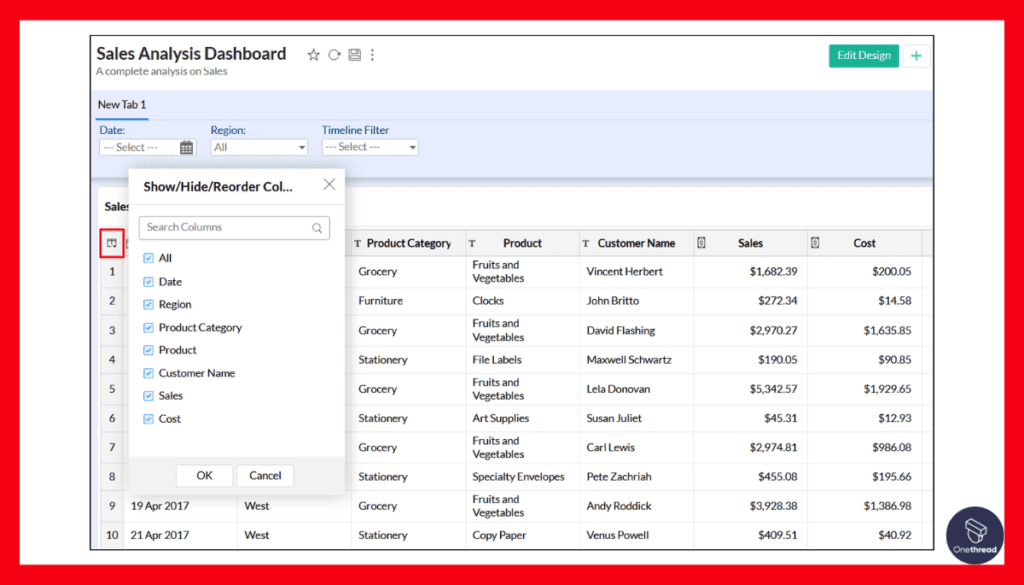1024x585 pixels.
Task: Confirm column selection with OK
Action: point(204,475)
